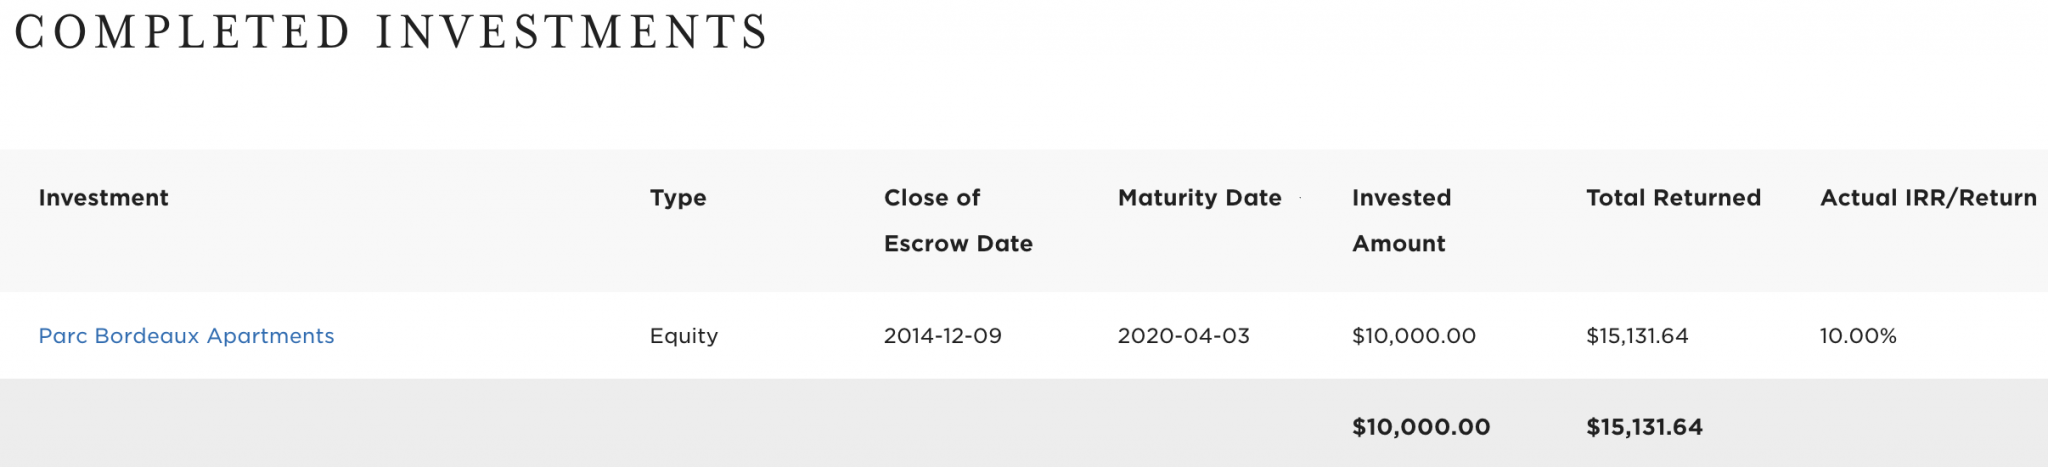
Task: Select the bold $15,131.64 total in the footer
Action: tap(1644, 427)
